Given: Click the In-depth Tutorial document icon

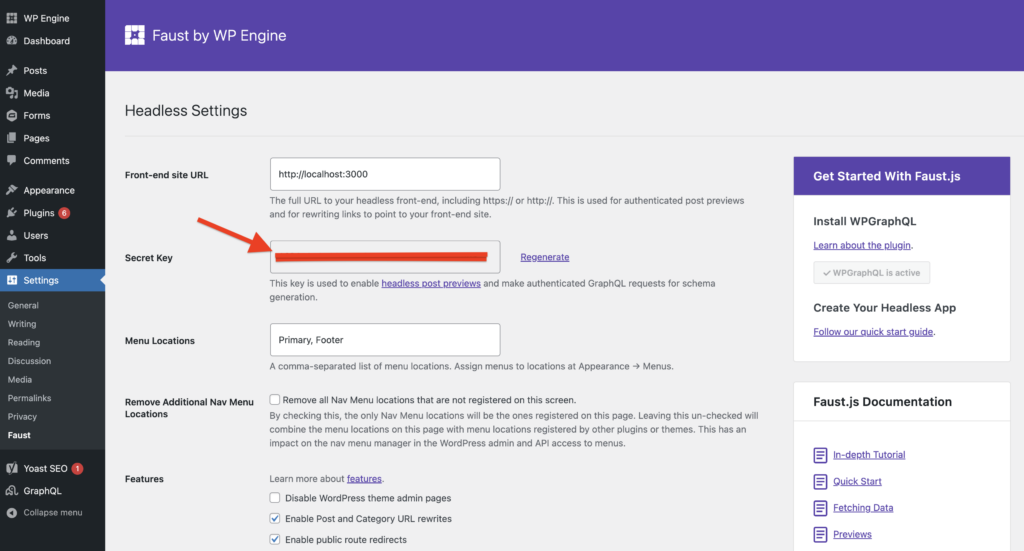Looking at the screenshot, I should [x=820, y=455].
